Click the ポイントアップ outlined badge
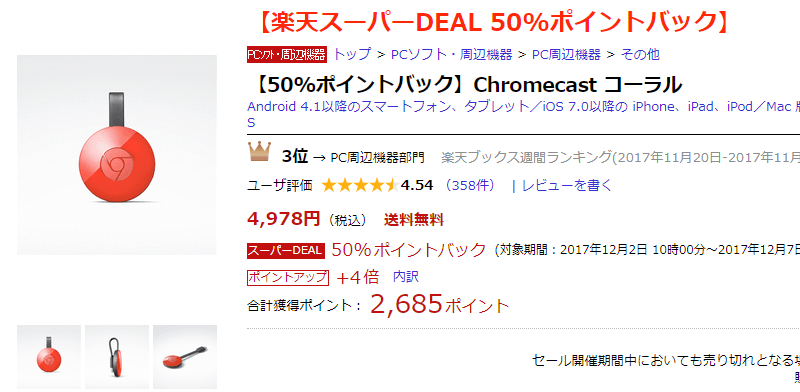This screenshot has width=800, height=392. click(288, 277)
